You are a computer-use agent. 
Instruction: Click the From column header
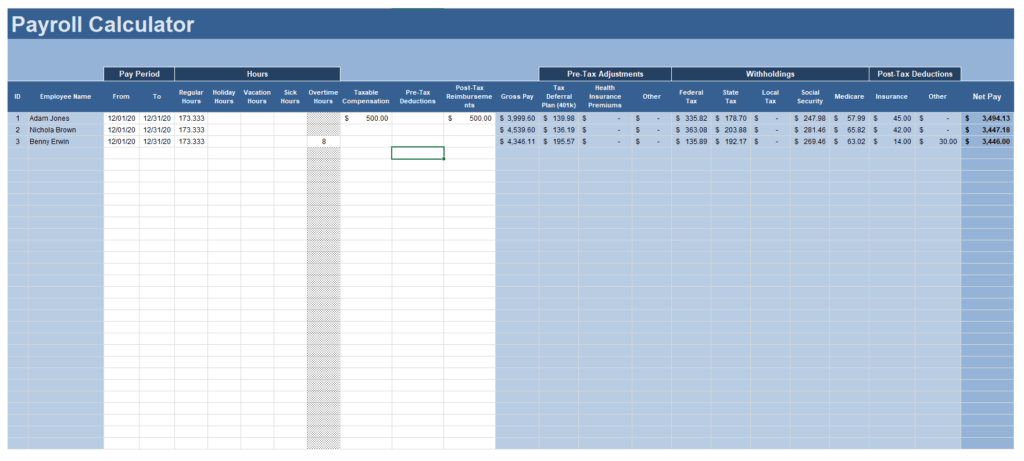121,97
